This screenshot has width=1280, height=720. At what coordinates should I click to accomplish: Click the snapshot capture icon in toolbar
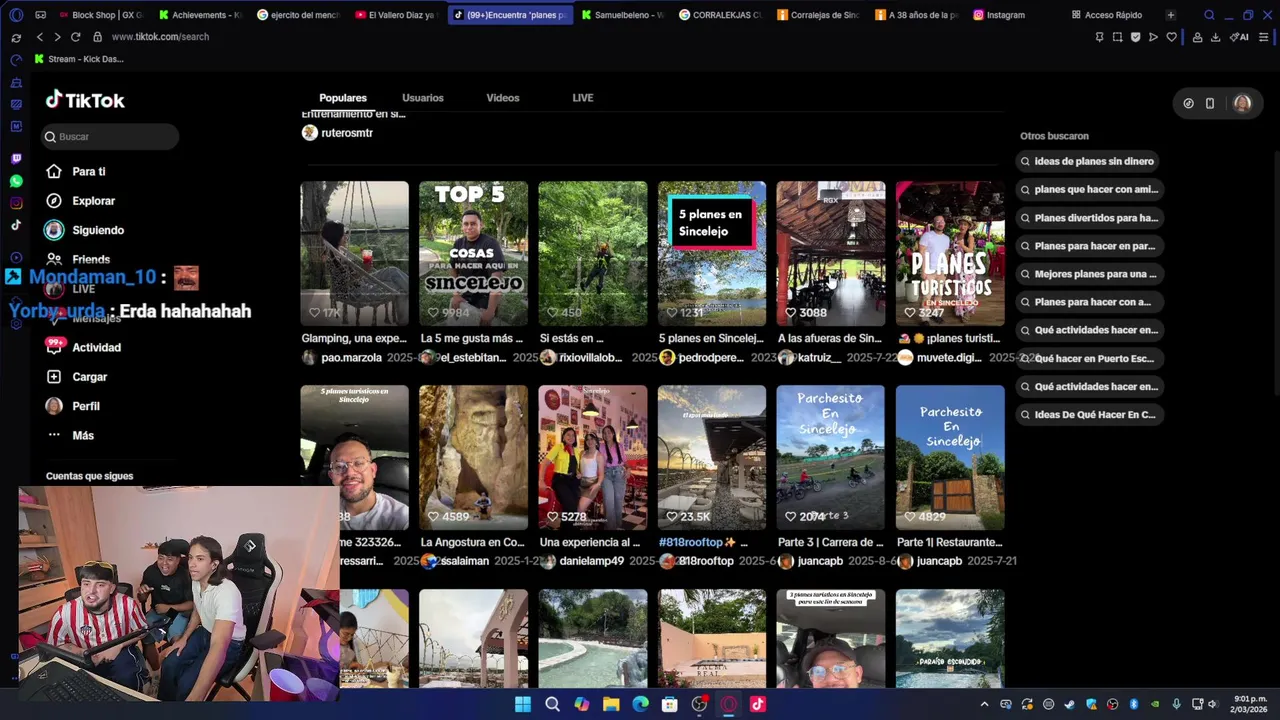[1117, 37]
